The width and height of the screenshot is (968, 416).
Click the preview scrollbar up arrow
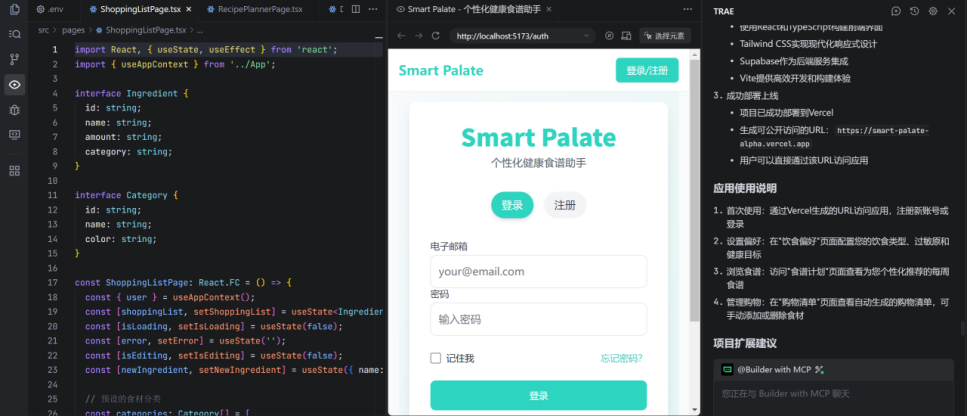pos(695,56)
